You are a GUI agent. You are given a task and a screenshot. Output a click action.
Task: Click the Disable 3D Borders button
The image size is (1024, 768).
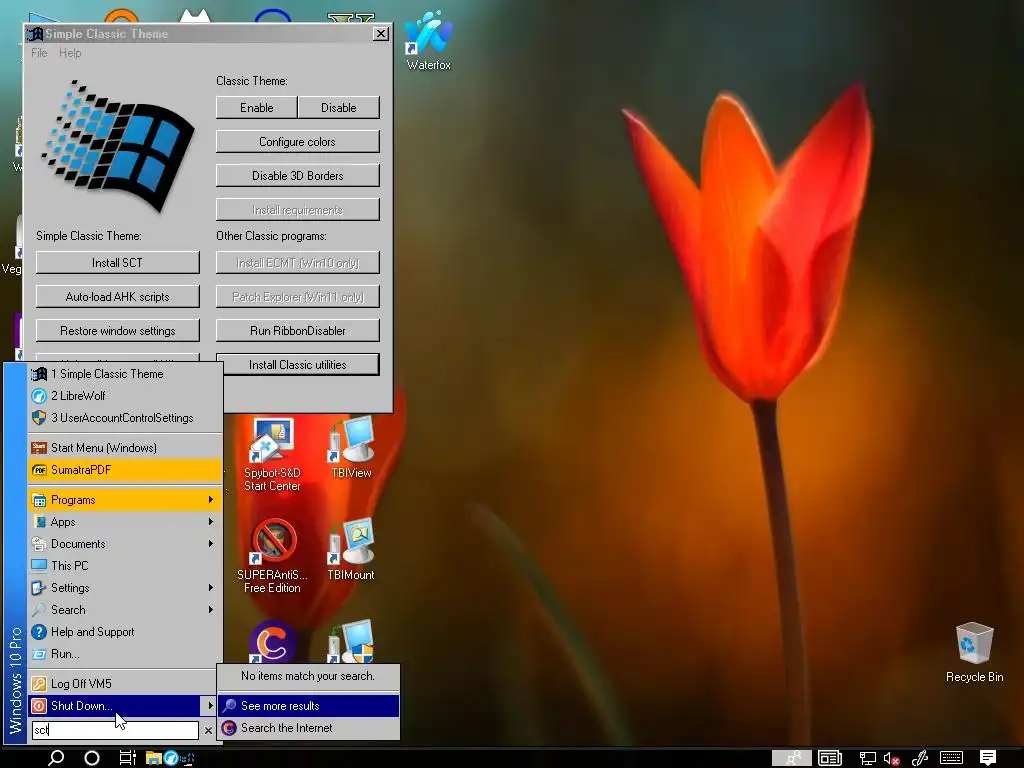[x=298, y=176]
